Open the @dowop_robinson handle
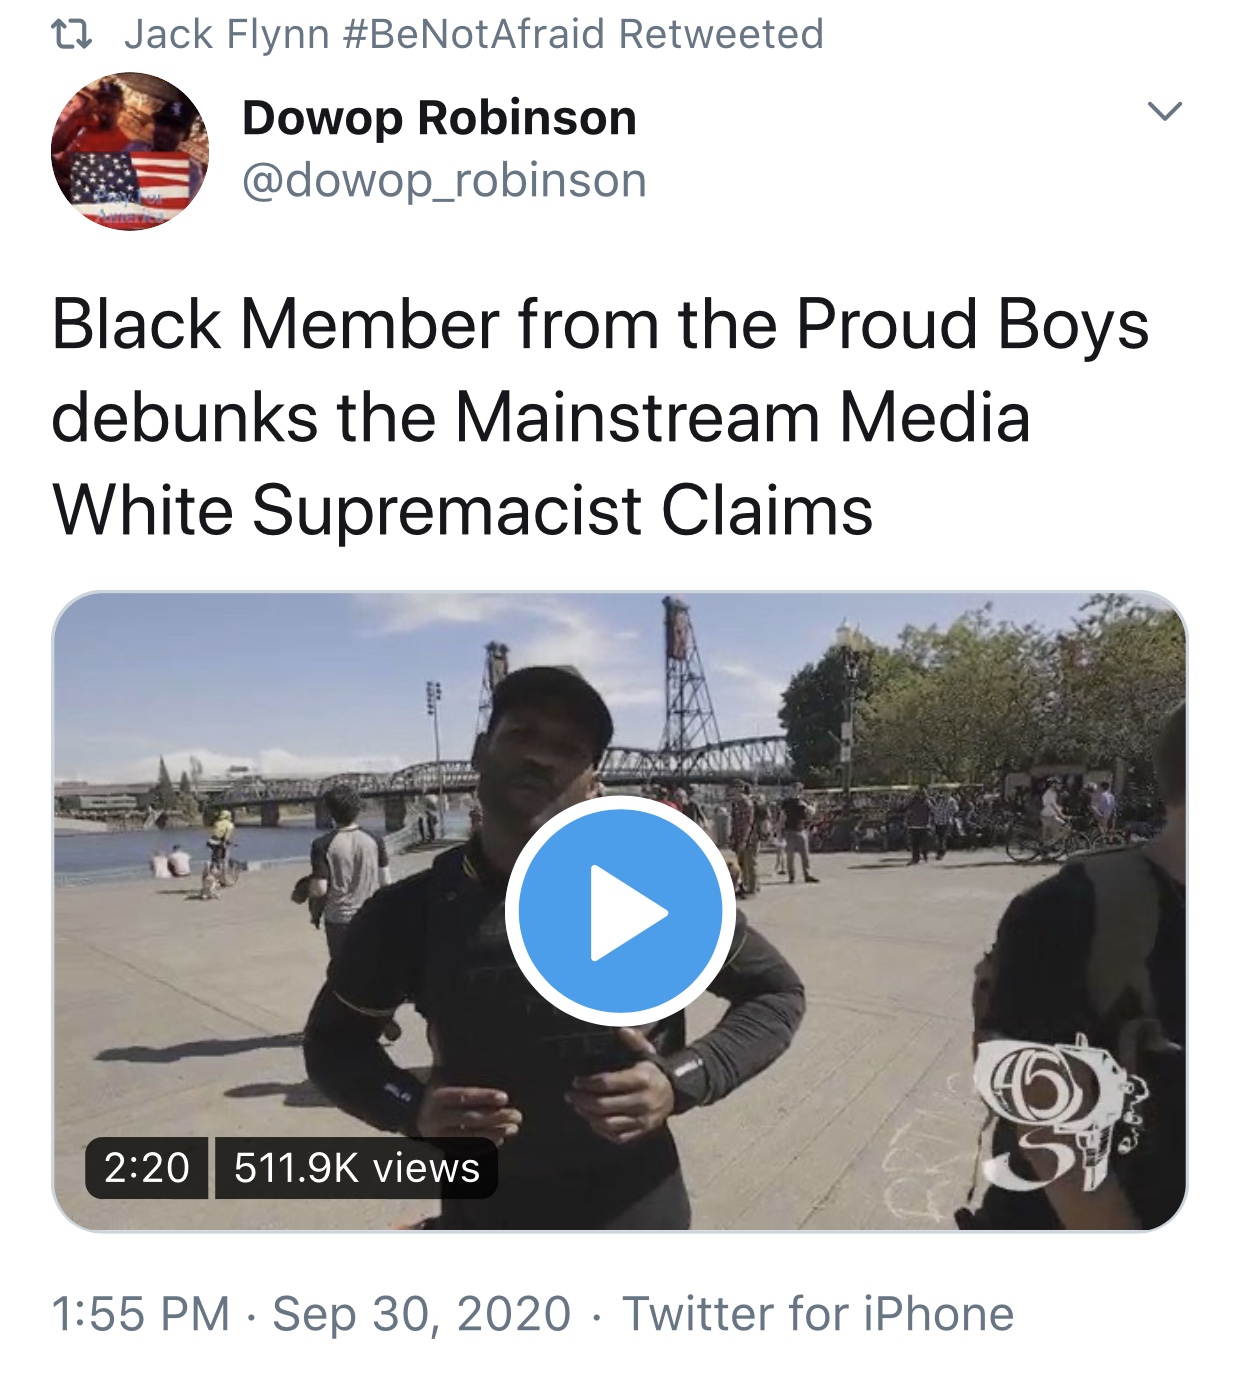 click(444, 181)
